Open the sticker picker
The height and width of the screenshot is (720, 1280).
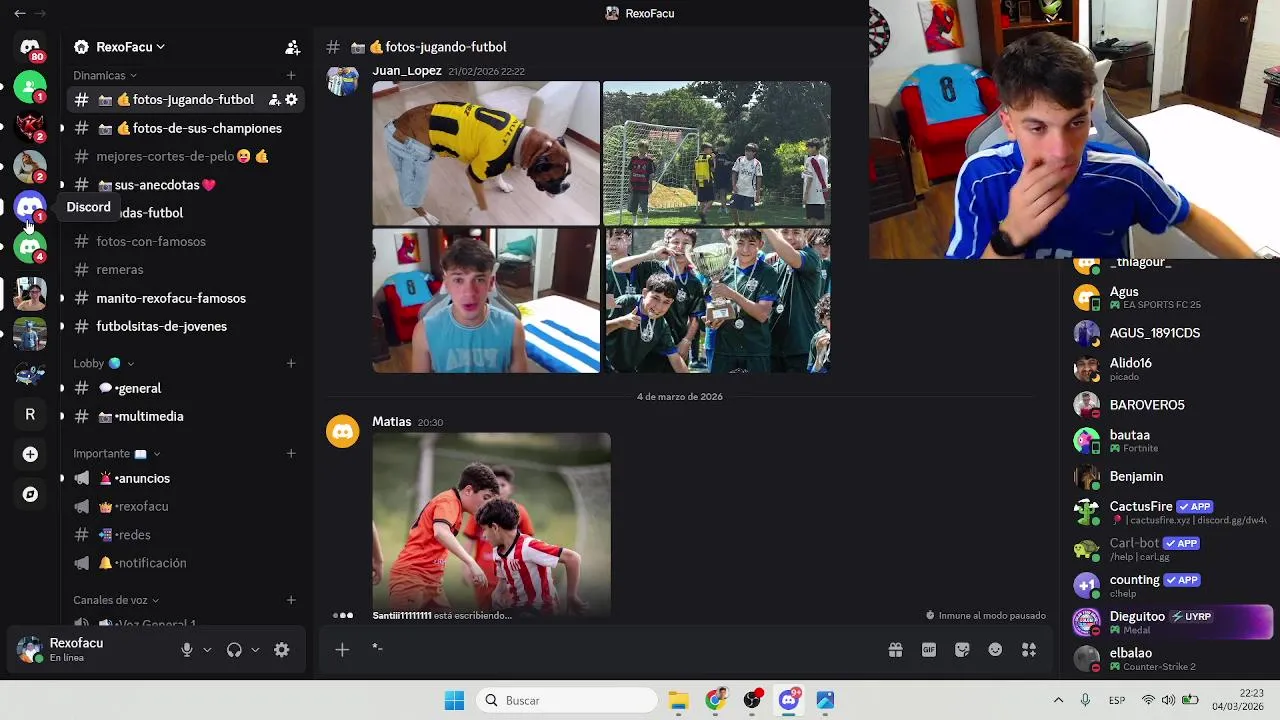click(962, 650)
